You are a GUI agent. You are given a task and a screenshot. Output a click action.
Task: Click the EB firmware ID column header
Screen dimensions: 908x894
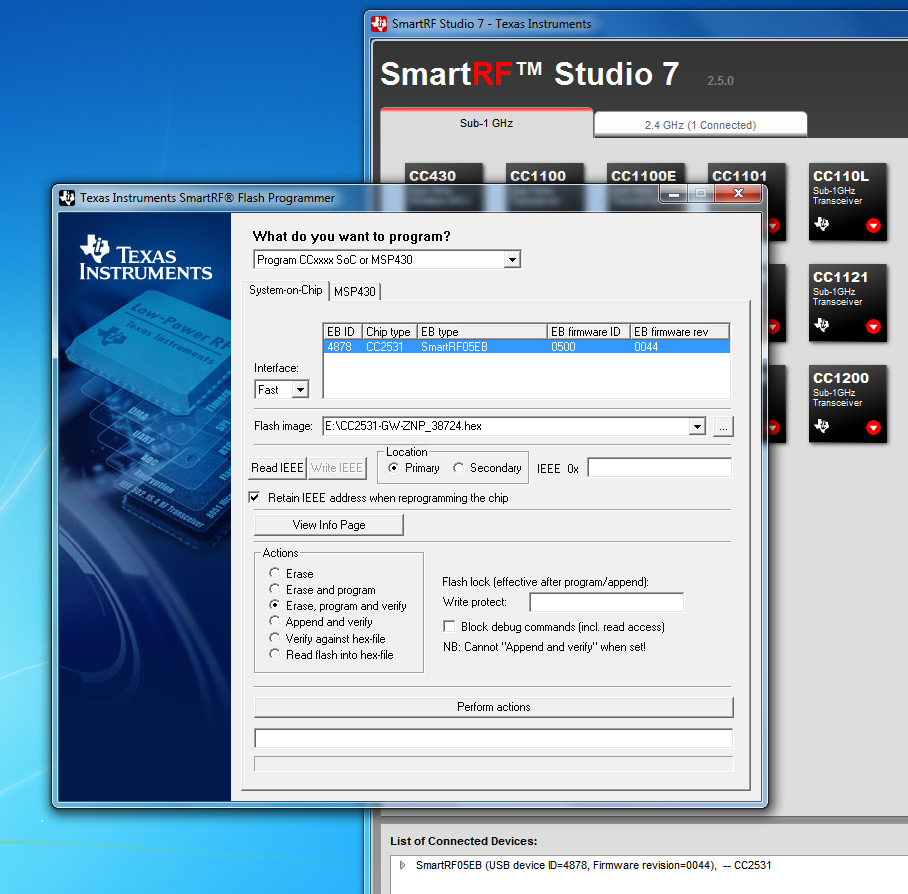coord(588,332)
